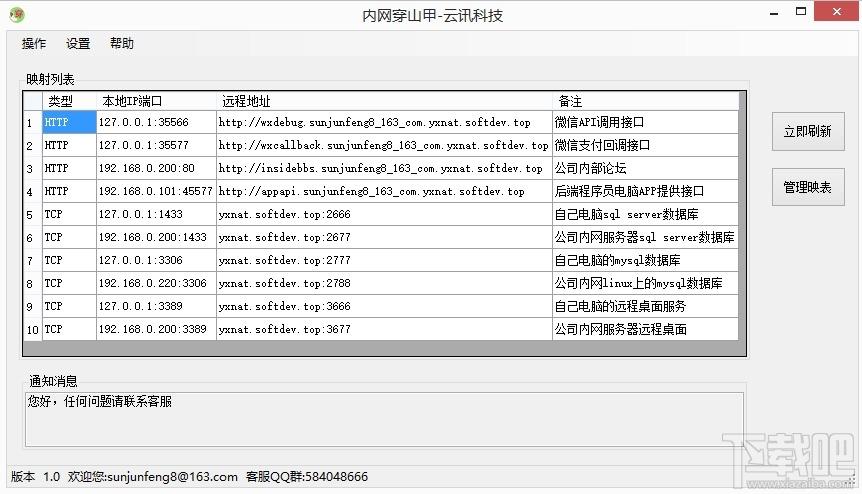Select the 公司内网服务器远程桌面 remark cell

pos(645,329)
